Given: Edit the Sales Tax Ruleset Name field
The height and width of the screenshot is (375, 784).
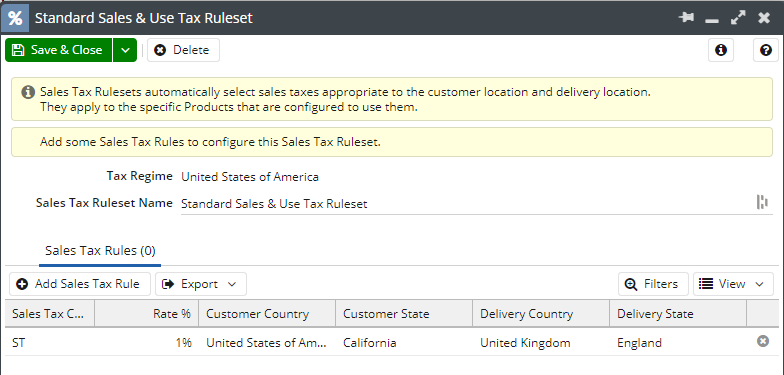Looking at the screenshot, I should [x=468, y=204].
